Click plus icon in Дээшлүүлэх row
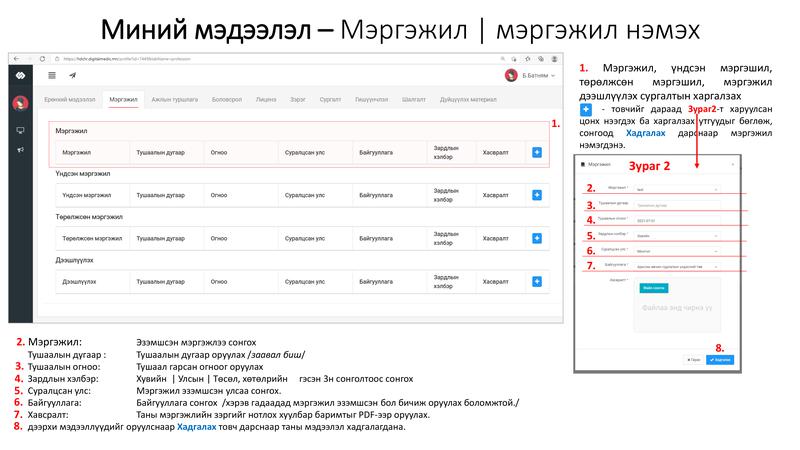This screenshot has height=450, width=800. 537,283
